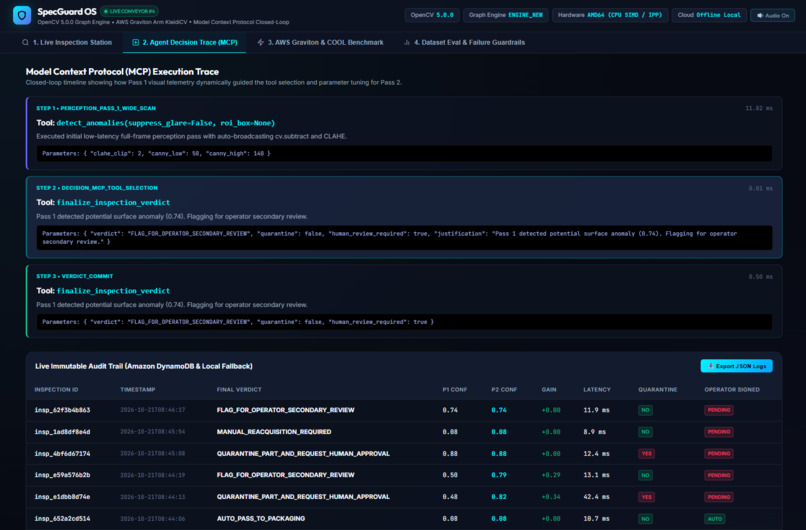Click the lightning icon on Benchmark tab
The width and height of the screenshot is (806, 530).
click(261, 43)
